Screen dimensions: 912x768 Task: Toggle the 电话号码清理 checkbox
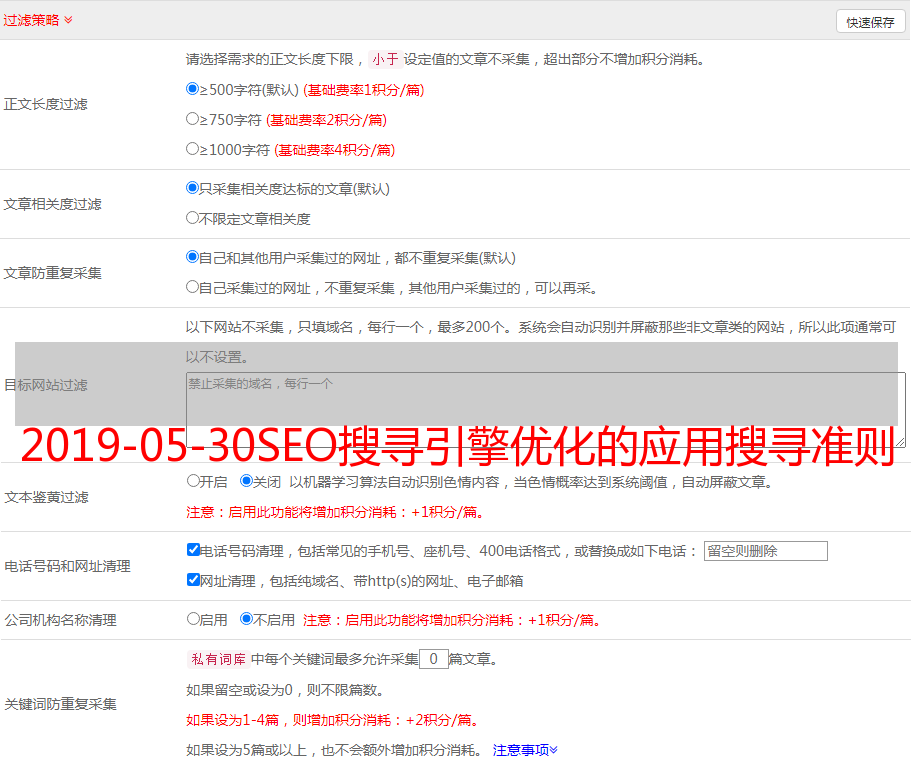[x=194, y=550]
